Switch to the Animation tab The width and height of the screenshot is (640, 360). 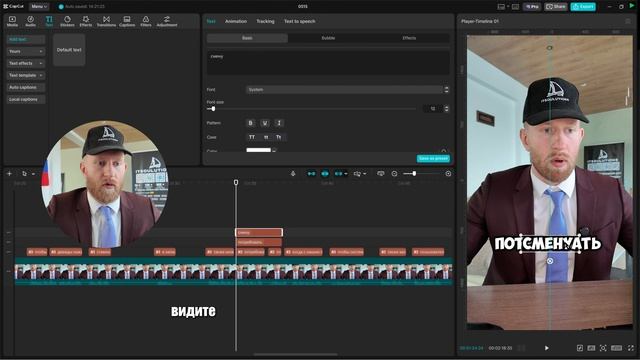[x=236, y=21]
